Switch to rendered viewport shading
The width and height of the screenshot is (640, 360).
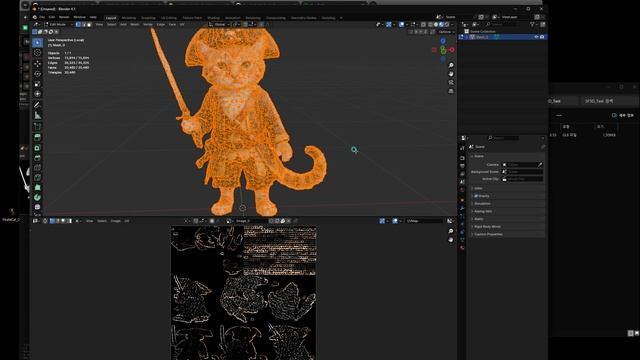coord(447,24)
